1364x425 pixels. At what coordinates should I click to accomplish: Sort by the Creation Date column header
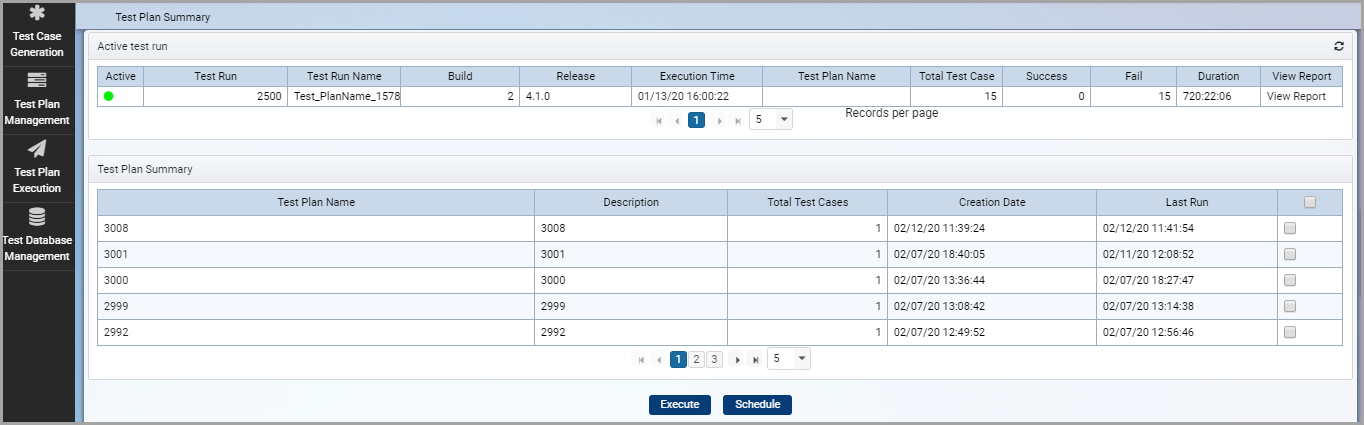[x=992, y=202]
